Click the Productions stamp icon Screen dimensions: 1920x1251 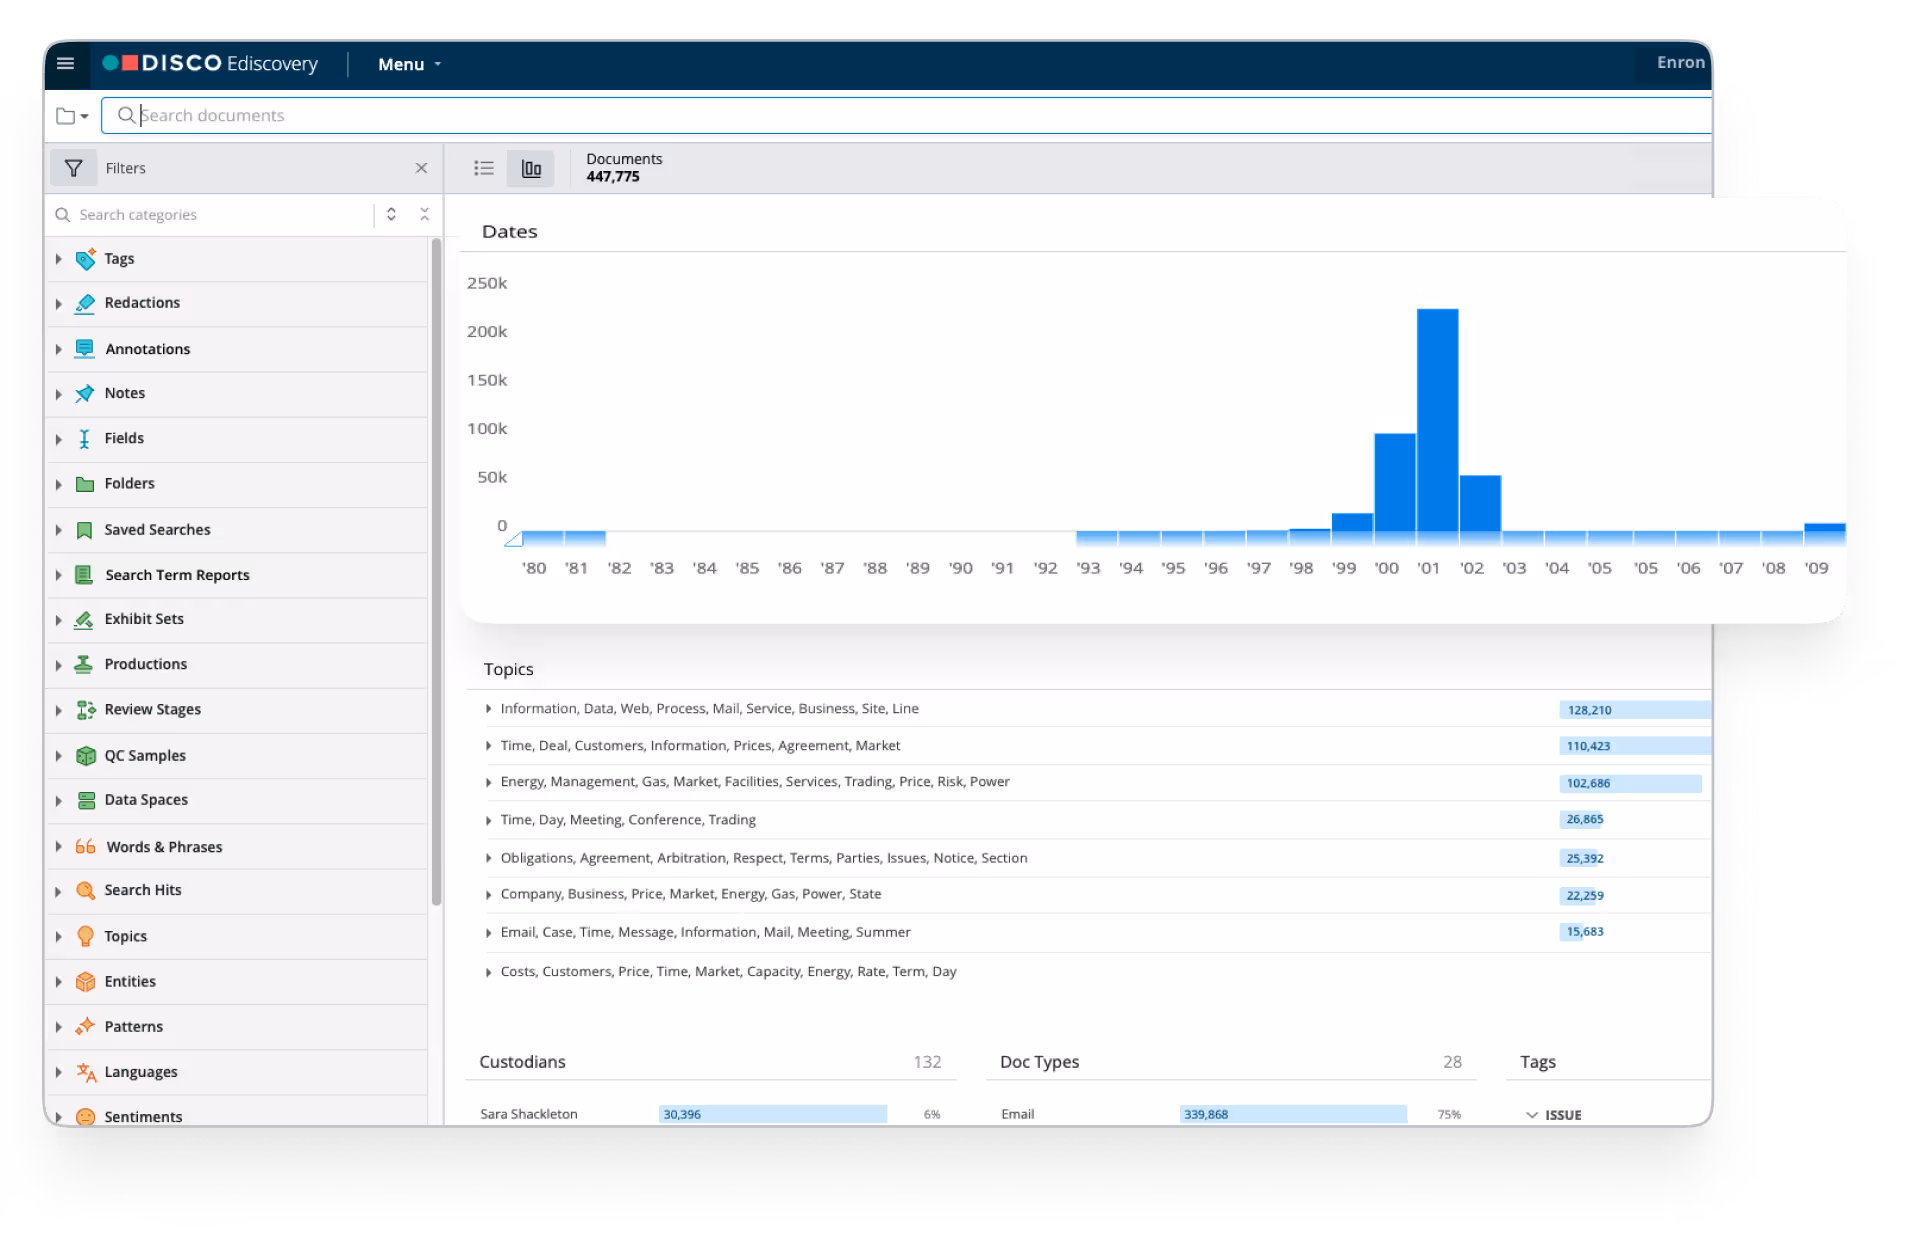coord(84,664)
